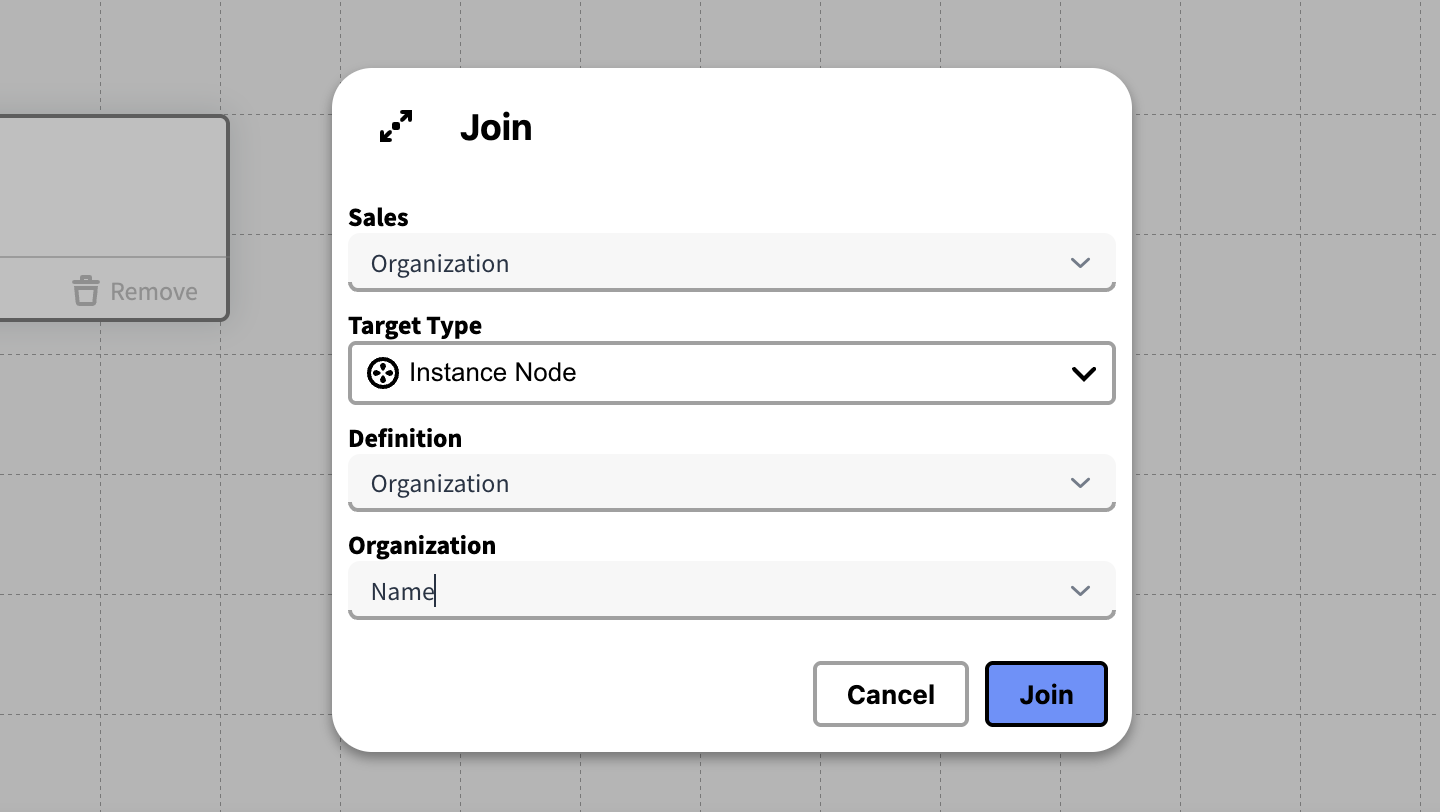Click the bold Organization field label
1440x812 pixels.
(422, 545)
